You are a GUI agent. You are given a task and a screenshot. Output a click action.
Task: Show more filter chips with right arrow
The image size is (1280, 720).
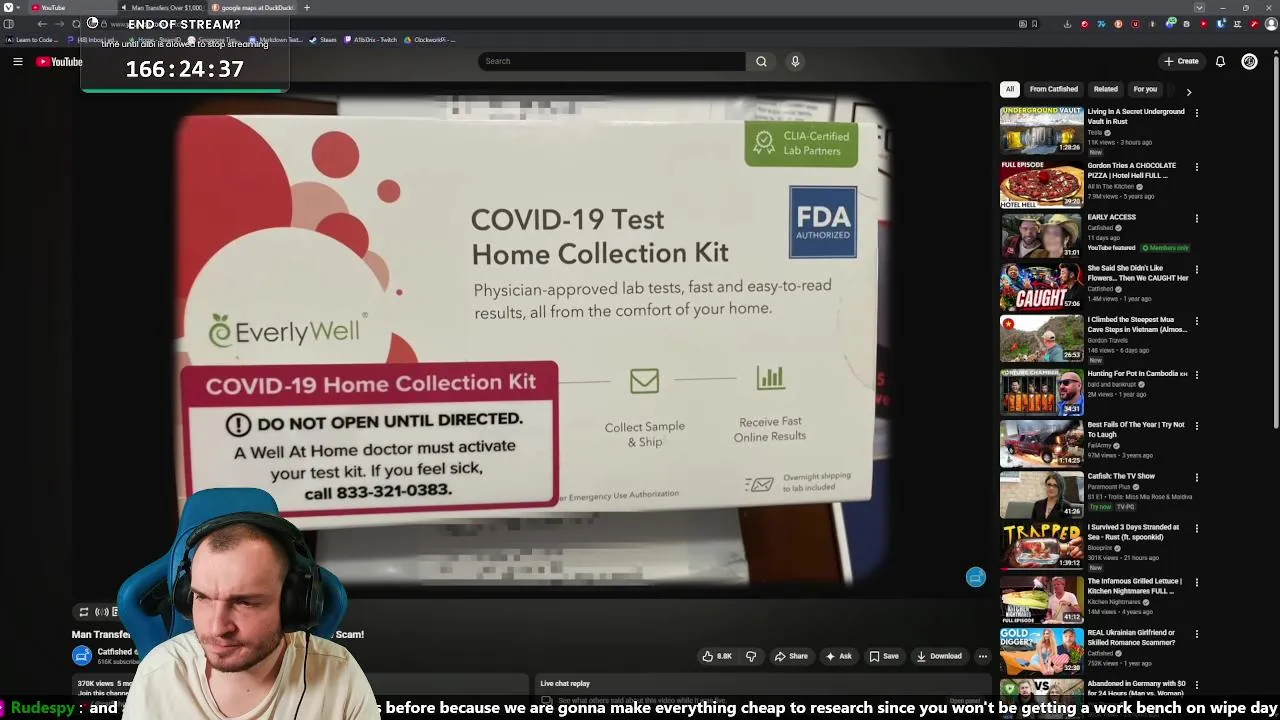1188,91
